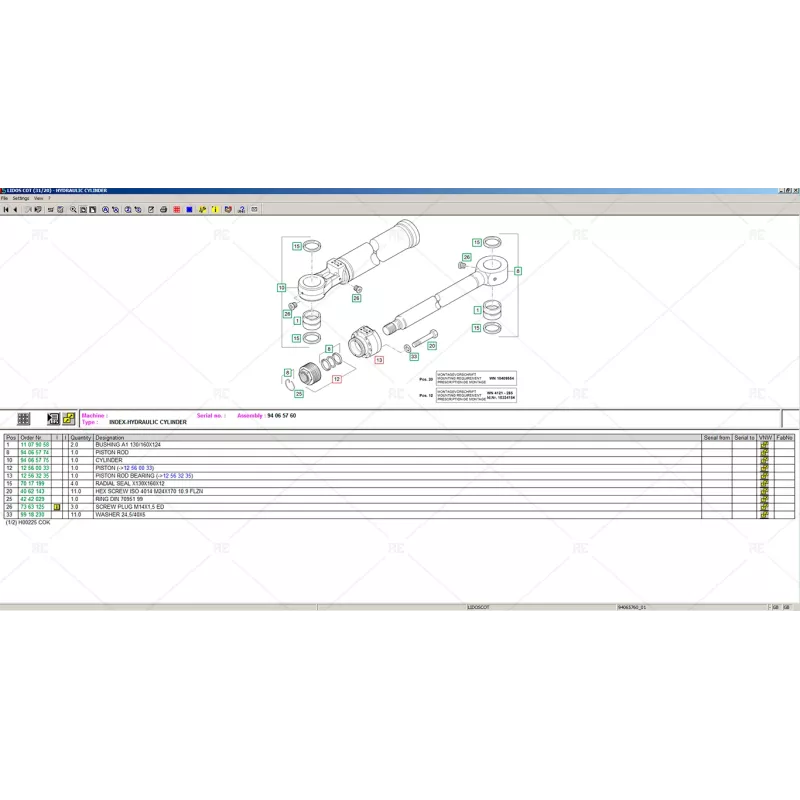The width and height of the screenshot is (800, 800).
Task: Open the Print function from the toolbar
Action: pyautogui.click(x=163, y=210)
